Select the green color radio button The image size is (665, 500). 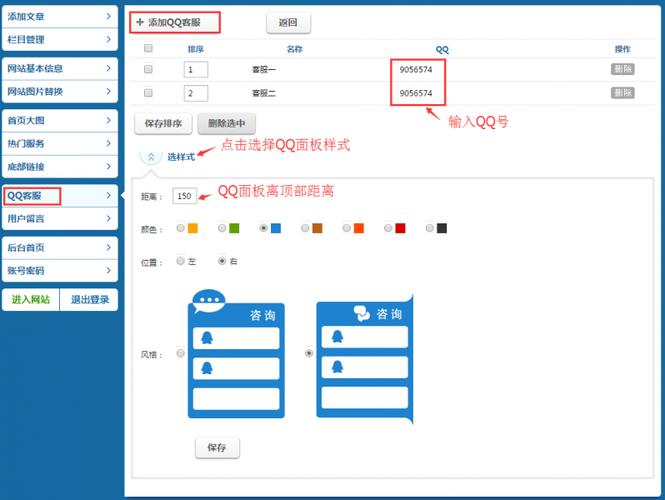coord(222,228)
